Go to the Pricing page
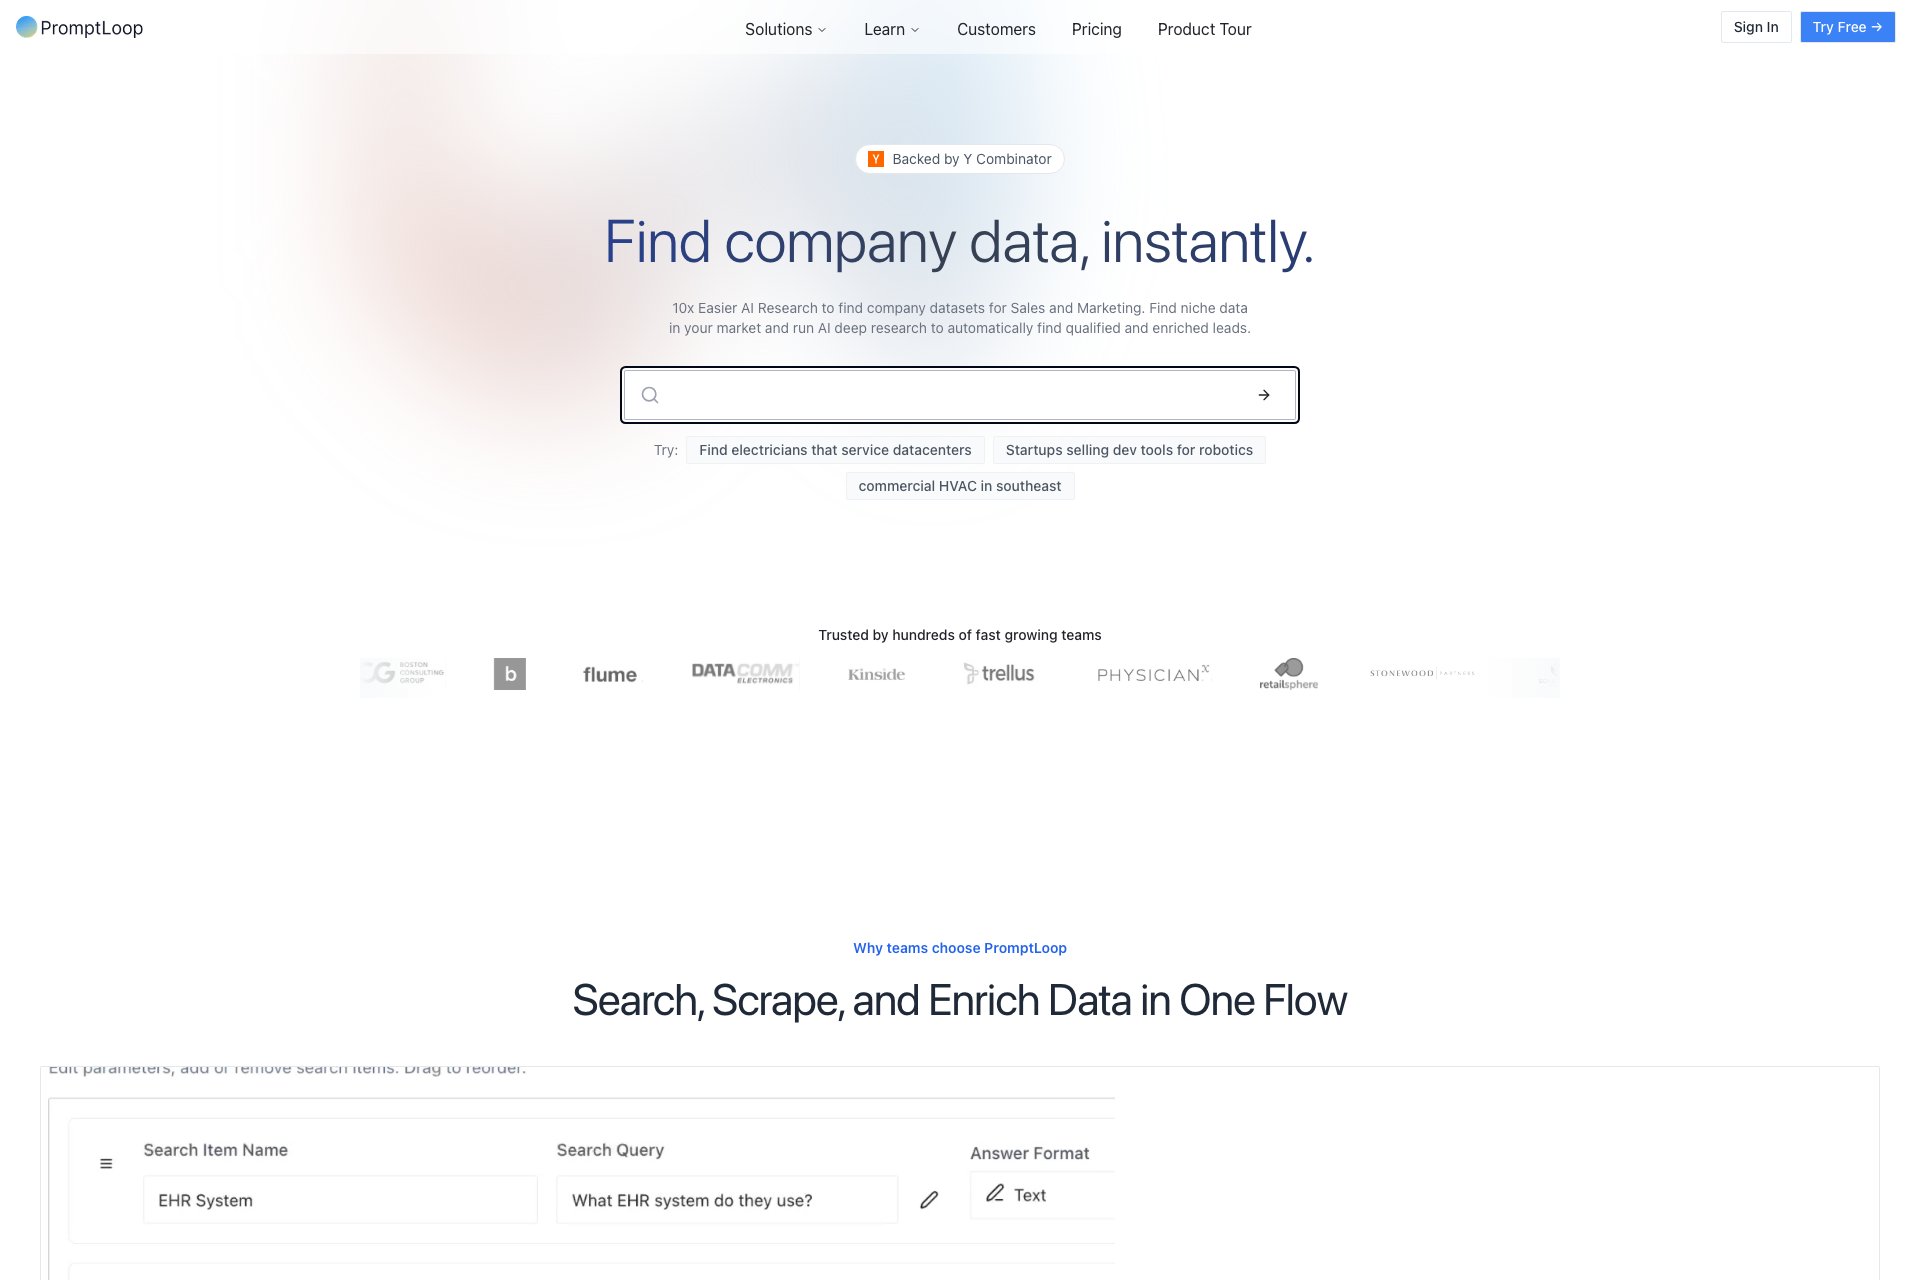Screen dimensions: 1920x1280 click(x=1096, y=29)
